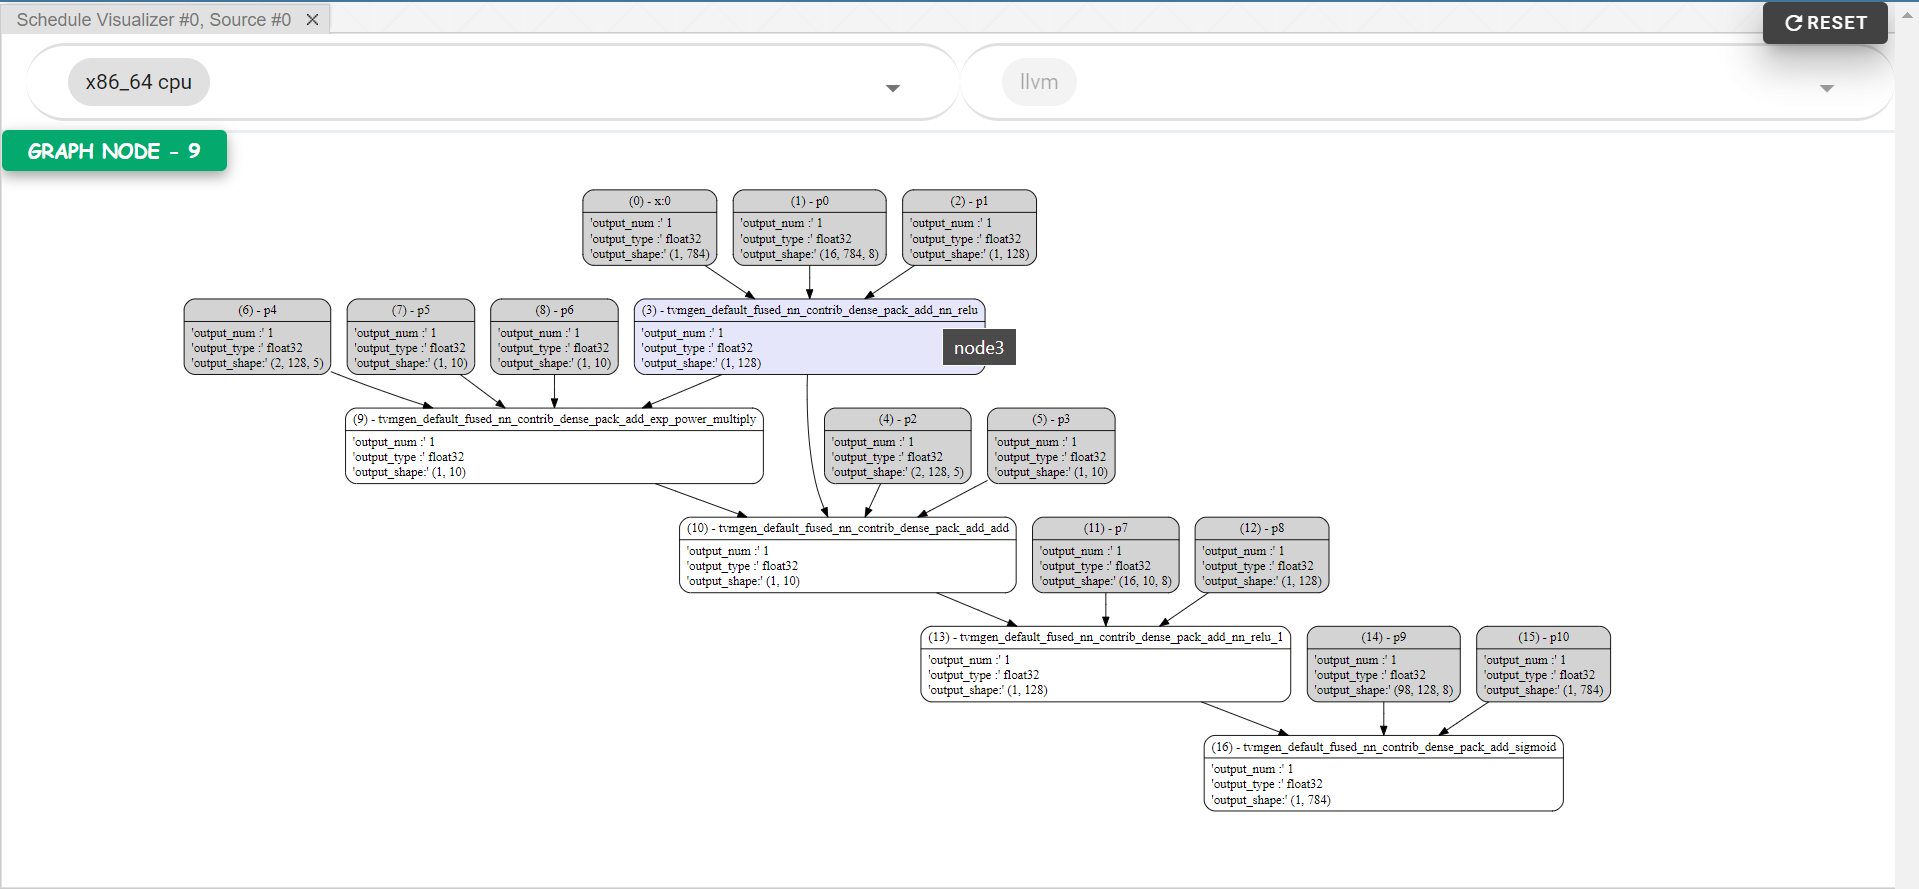Click the RESET button
The image size is (1919, 889).
[1825, 23]
